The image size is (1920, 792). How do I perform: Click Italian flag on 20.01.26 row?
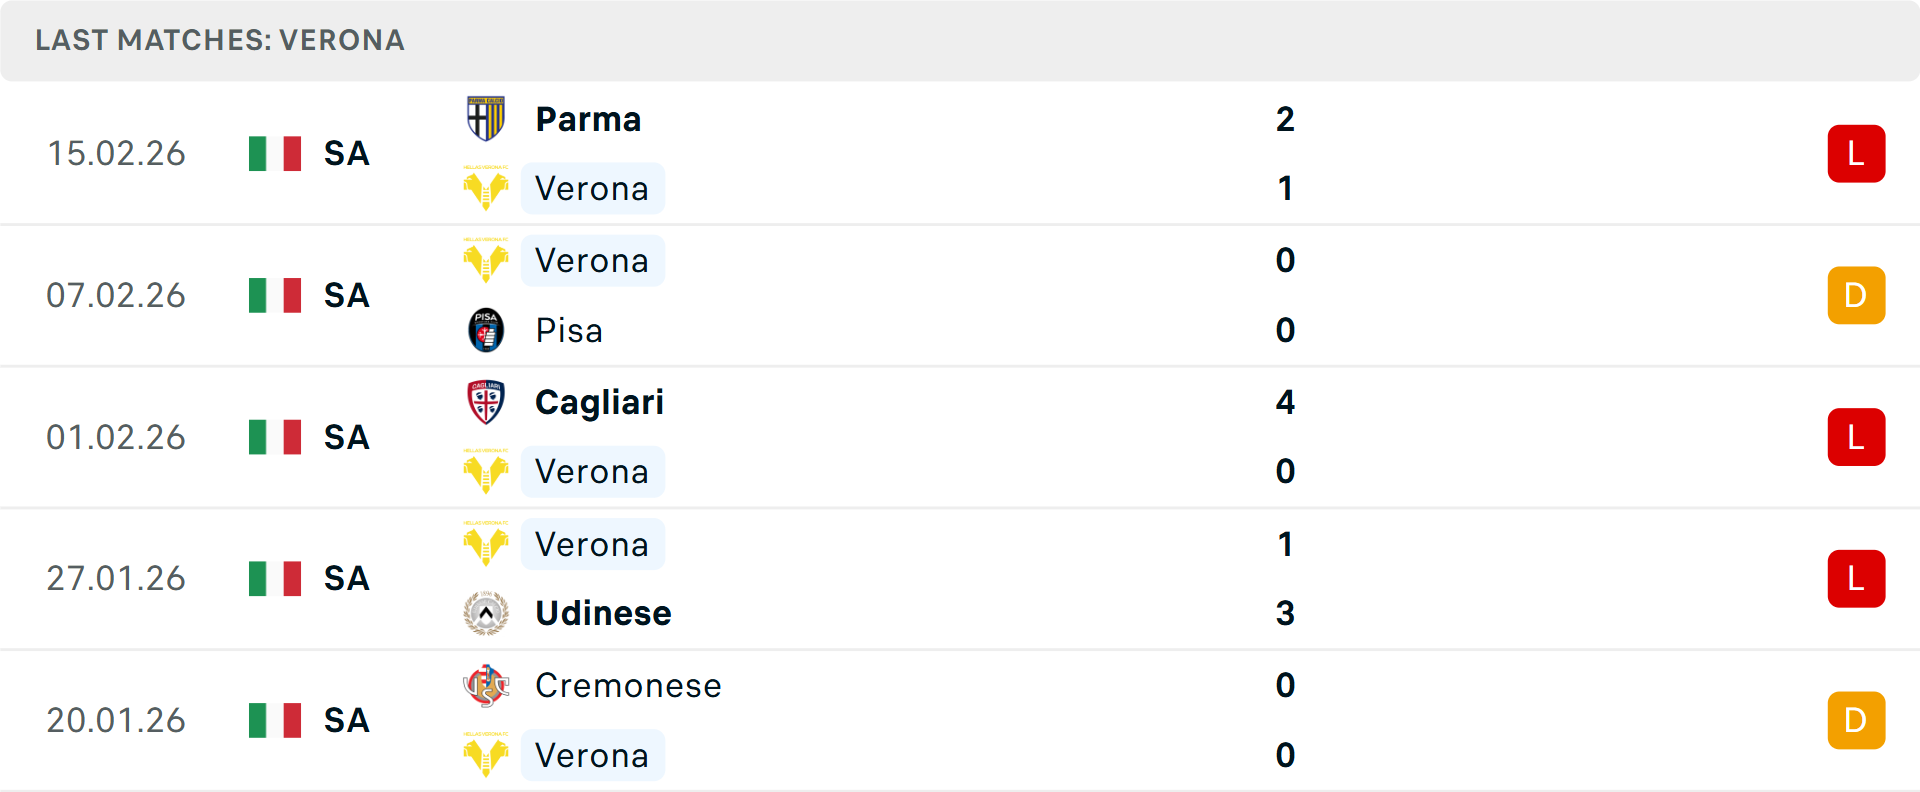tap(275, 720)
